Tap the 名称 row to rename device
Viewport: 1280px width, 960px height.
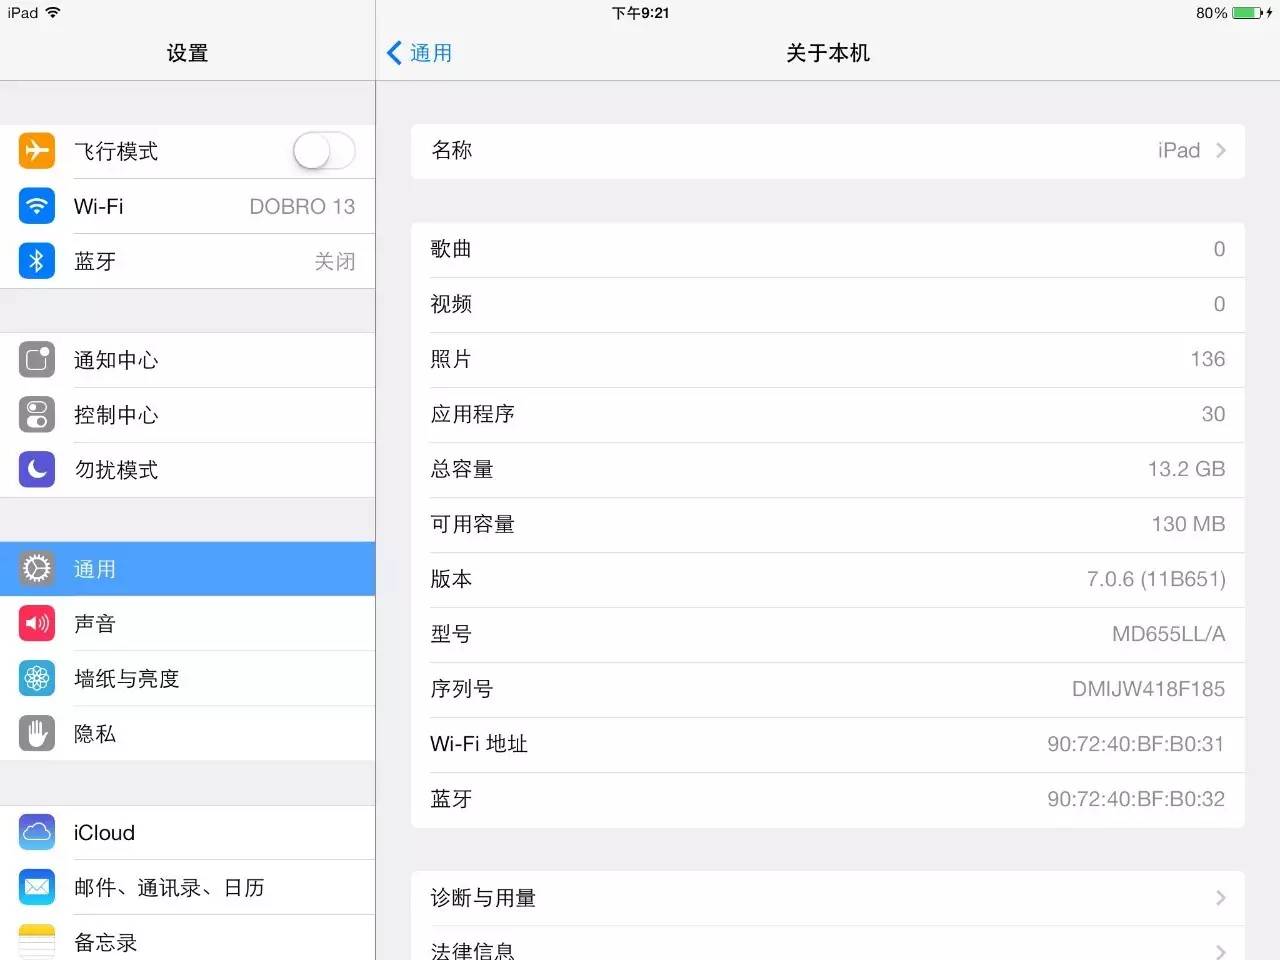coord(828,151)
